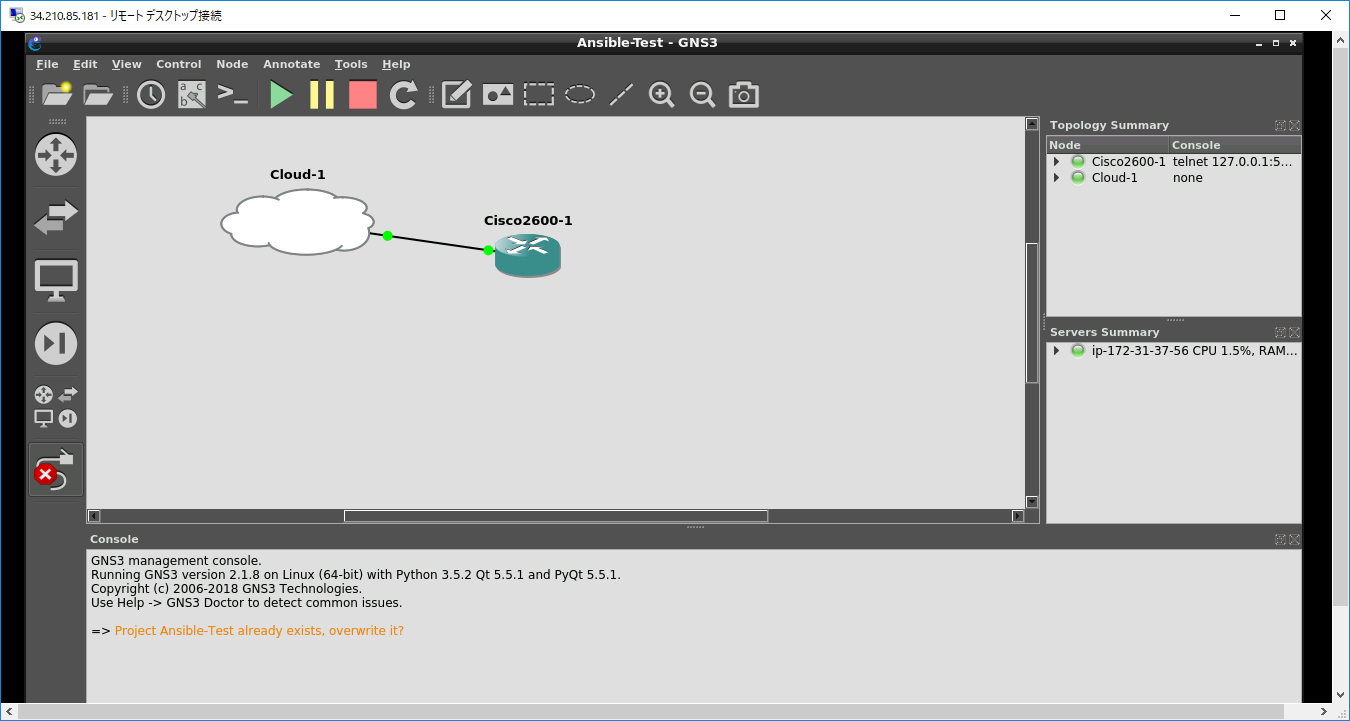Screen dimensions: 1350x721
Task: Expand the ip-172-31-37-56 server entry
Action: [x=1057, y=351]
